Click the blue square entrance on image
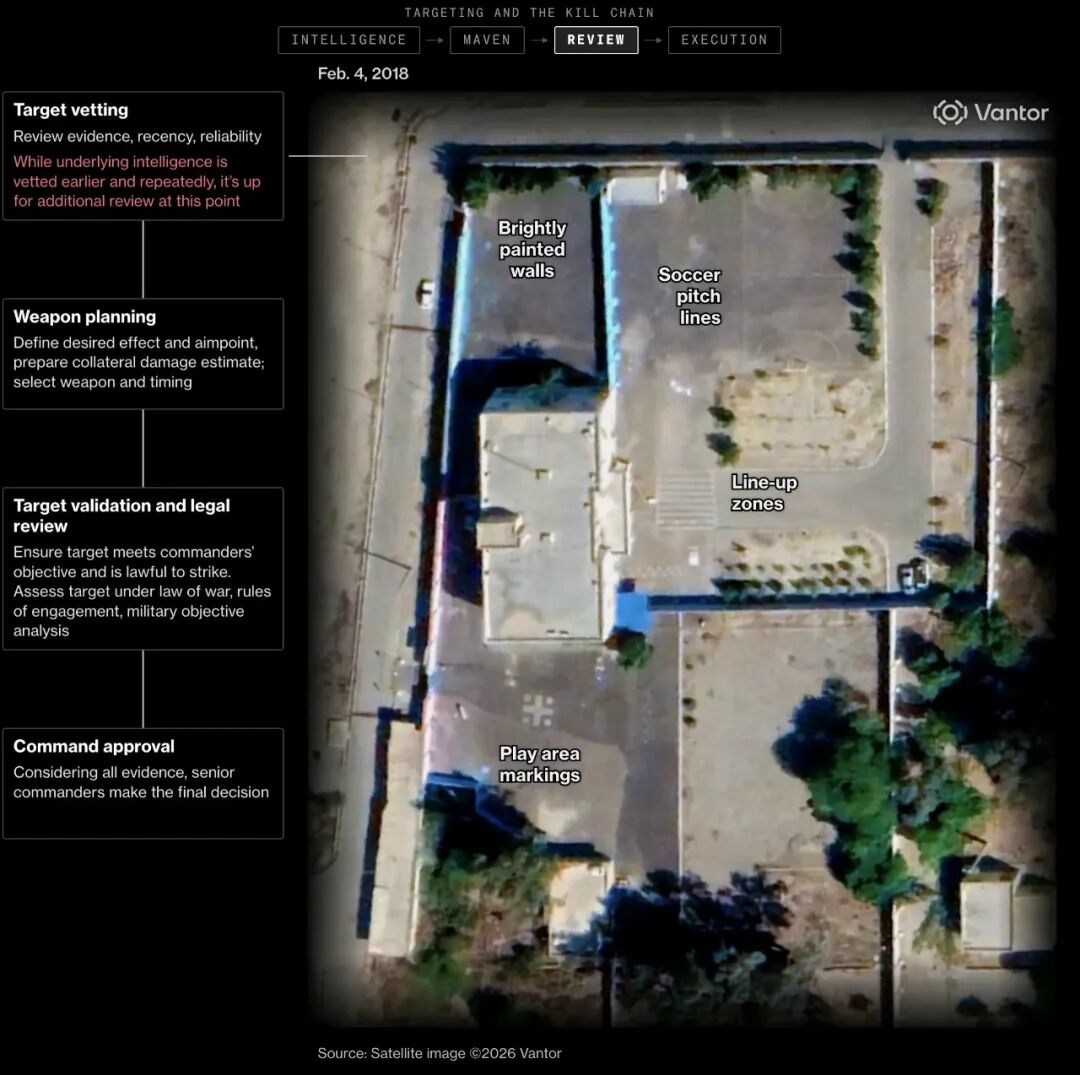The width and height of the screenshot is (1080, 1075). coord(632,612)
